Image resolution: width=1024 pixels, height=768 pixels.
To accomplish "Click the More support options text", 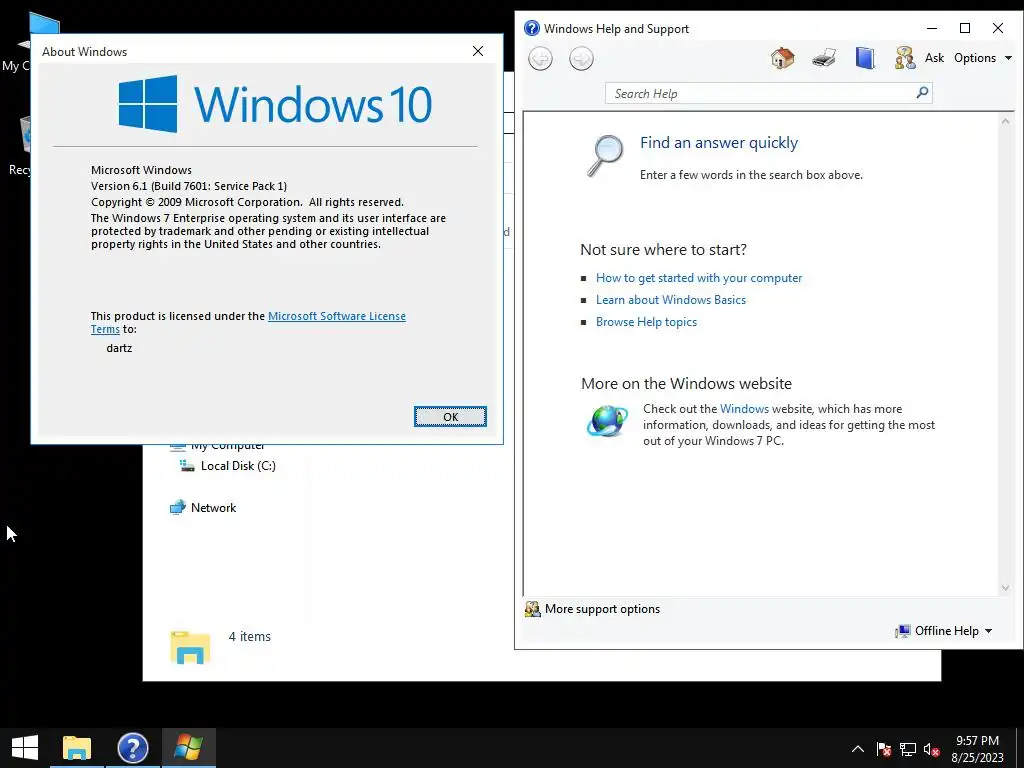I will click(602, 609).
